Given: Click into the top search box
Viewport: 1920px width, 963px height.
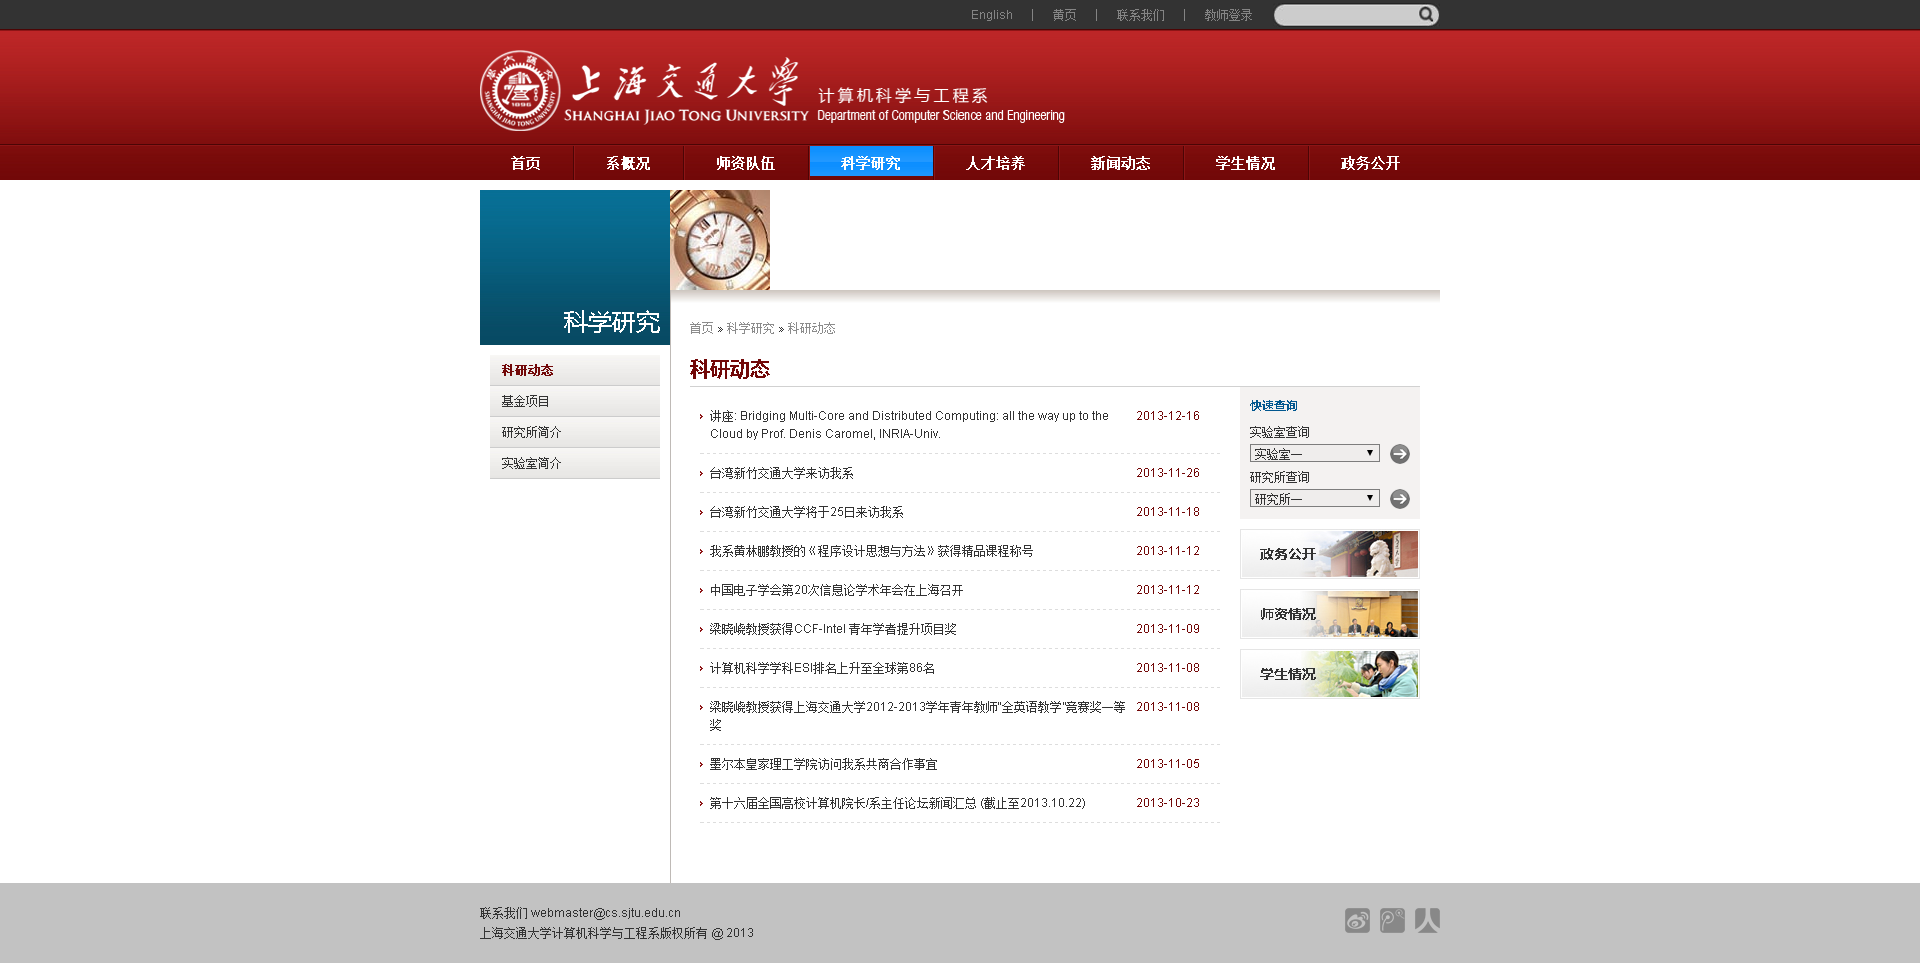Looking at the screenshot, I should pos(1345,15).
